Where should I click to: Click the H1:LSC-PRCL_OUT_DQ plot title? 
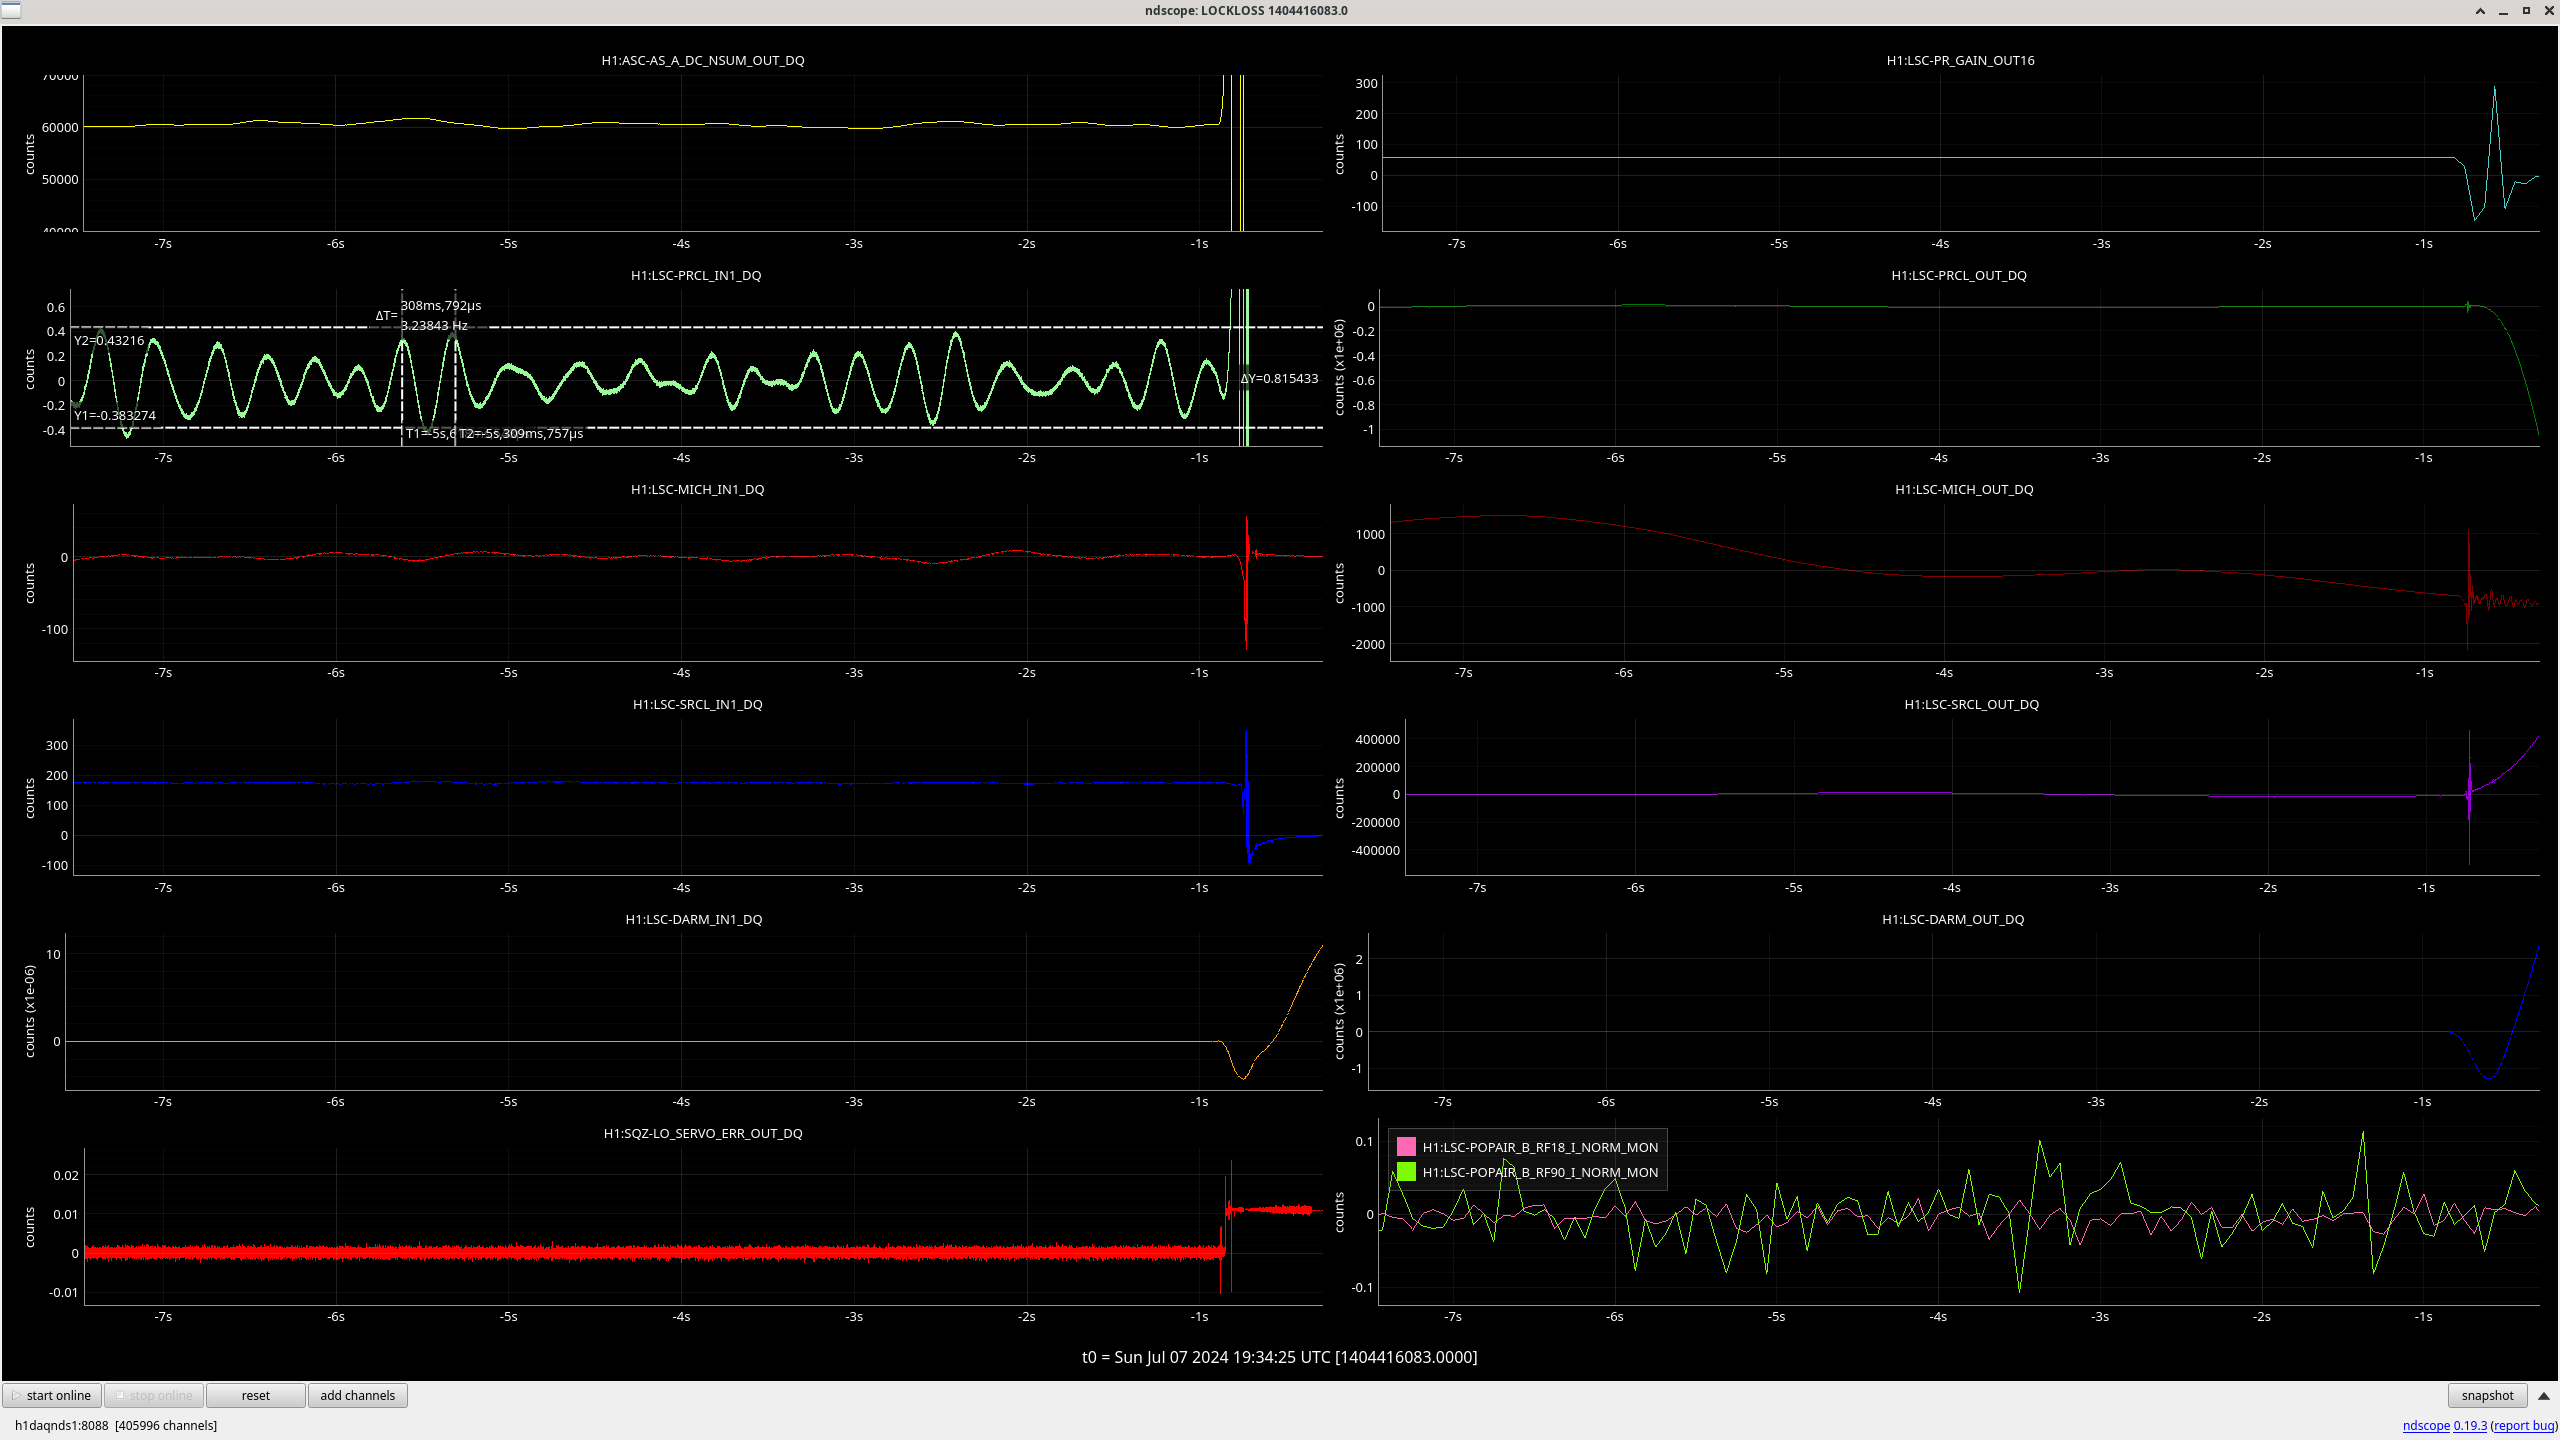[x=1959, y=275]
